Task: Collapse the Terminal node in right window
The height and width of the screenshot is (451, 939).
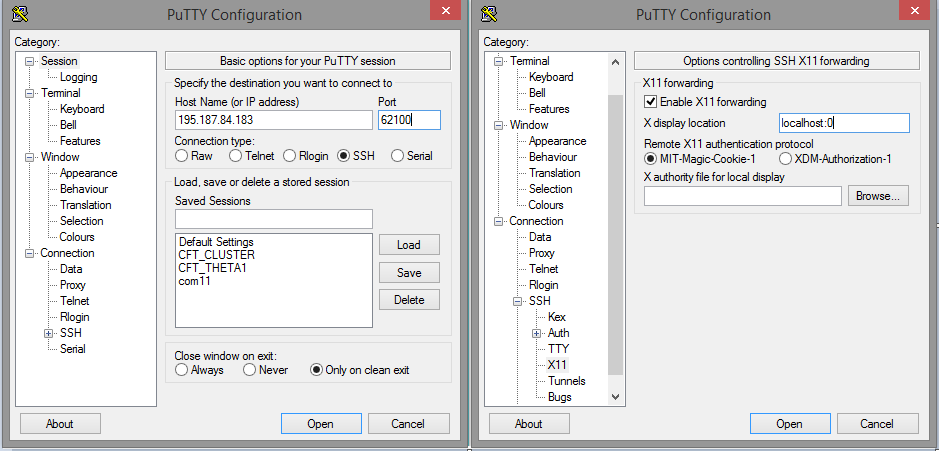Action: [x=498, y=61]
